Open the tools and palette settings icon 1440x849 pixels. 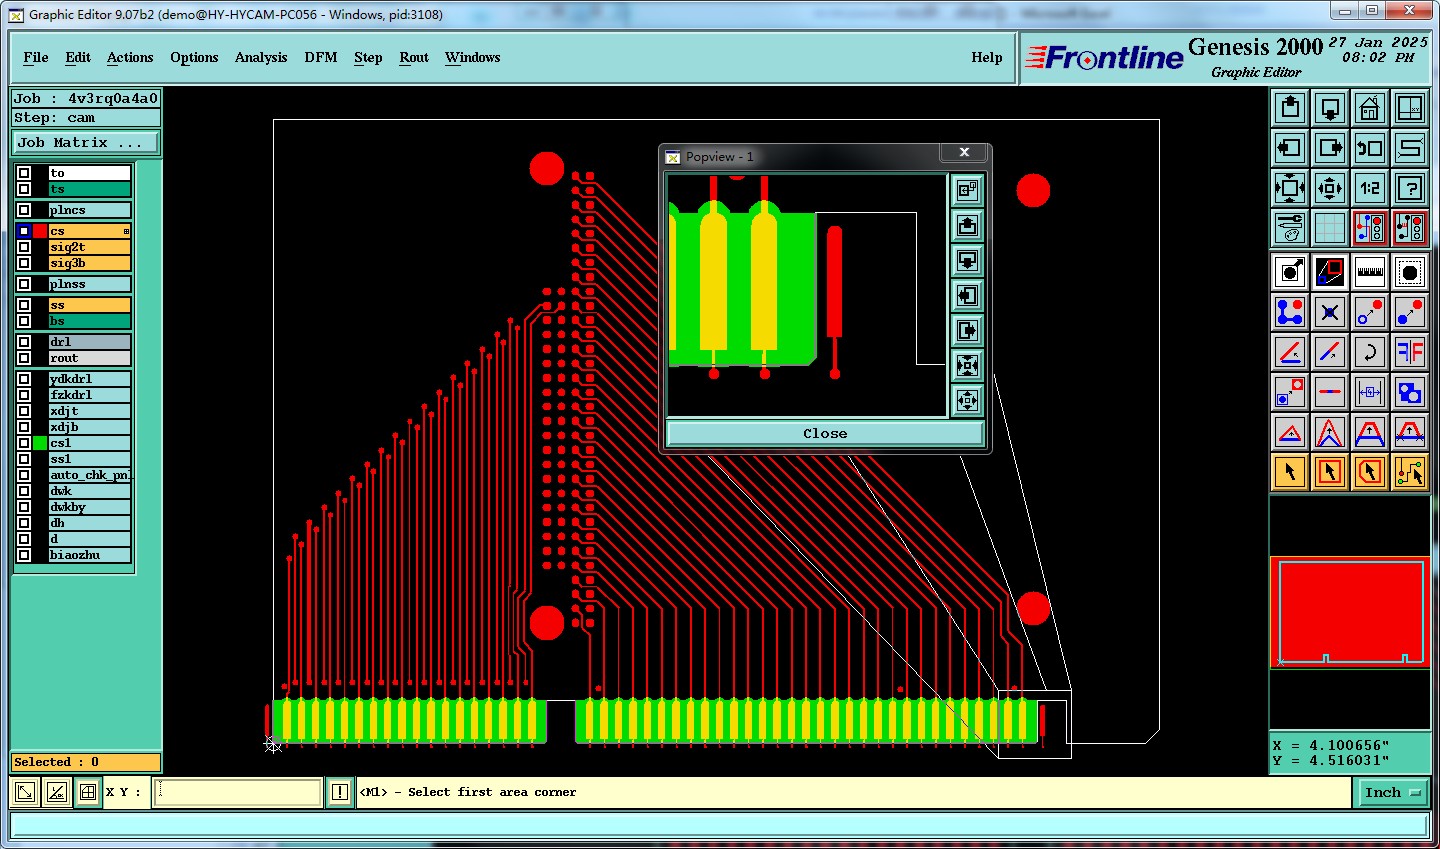tap(1290, 228)
